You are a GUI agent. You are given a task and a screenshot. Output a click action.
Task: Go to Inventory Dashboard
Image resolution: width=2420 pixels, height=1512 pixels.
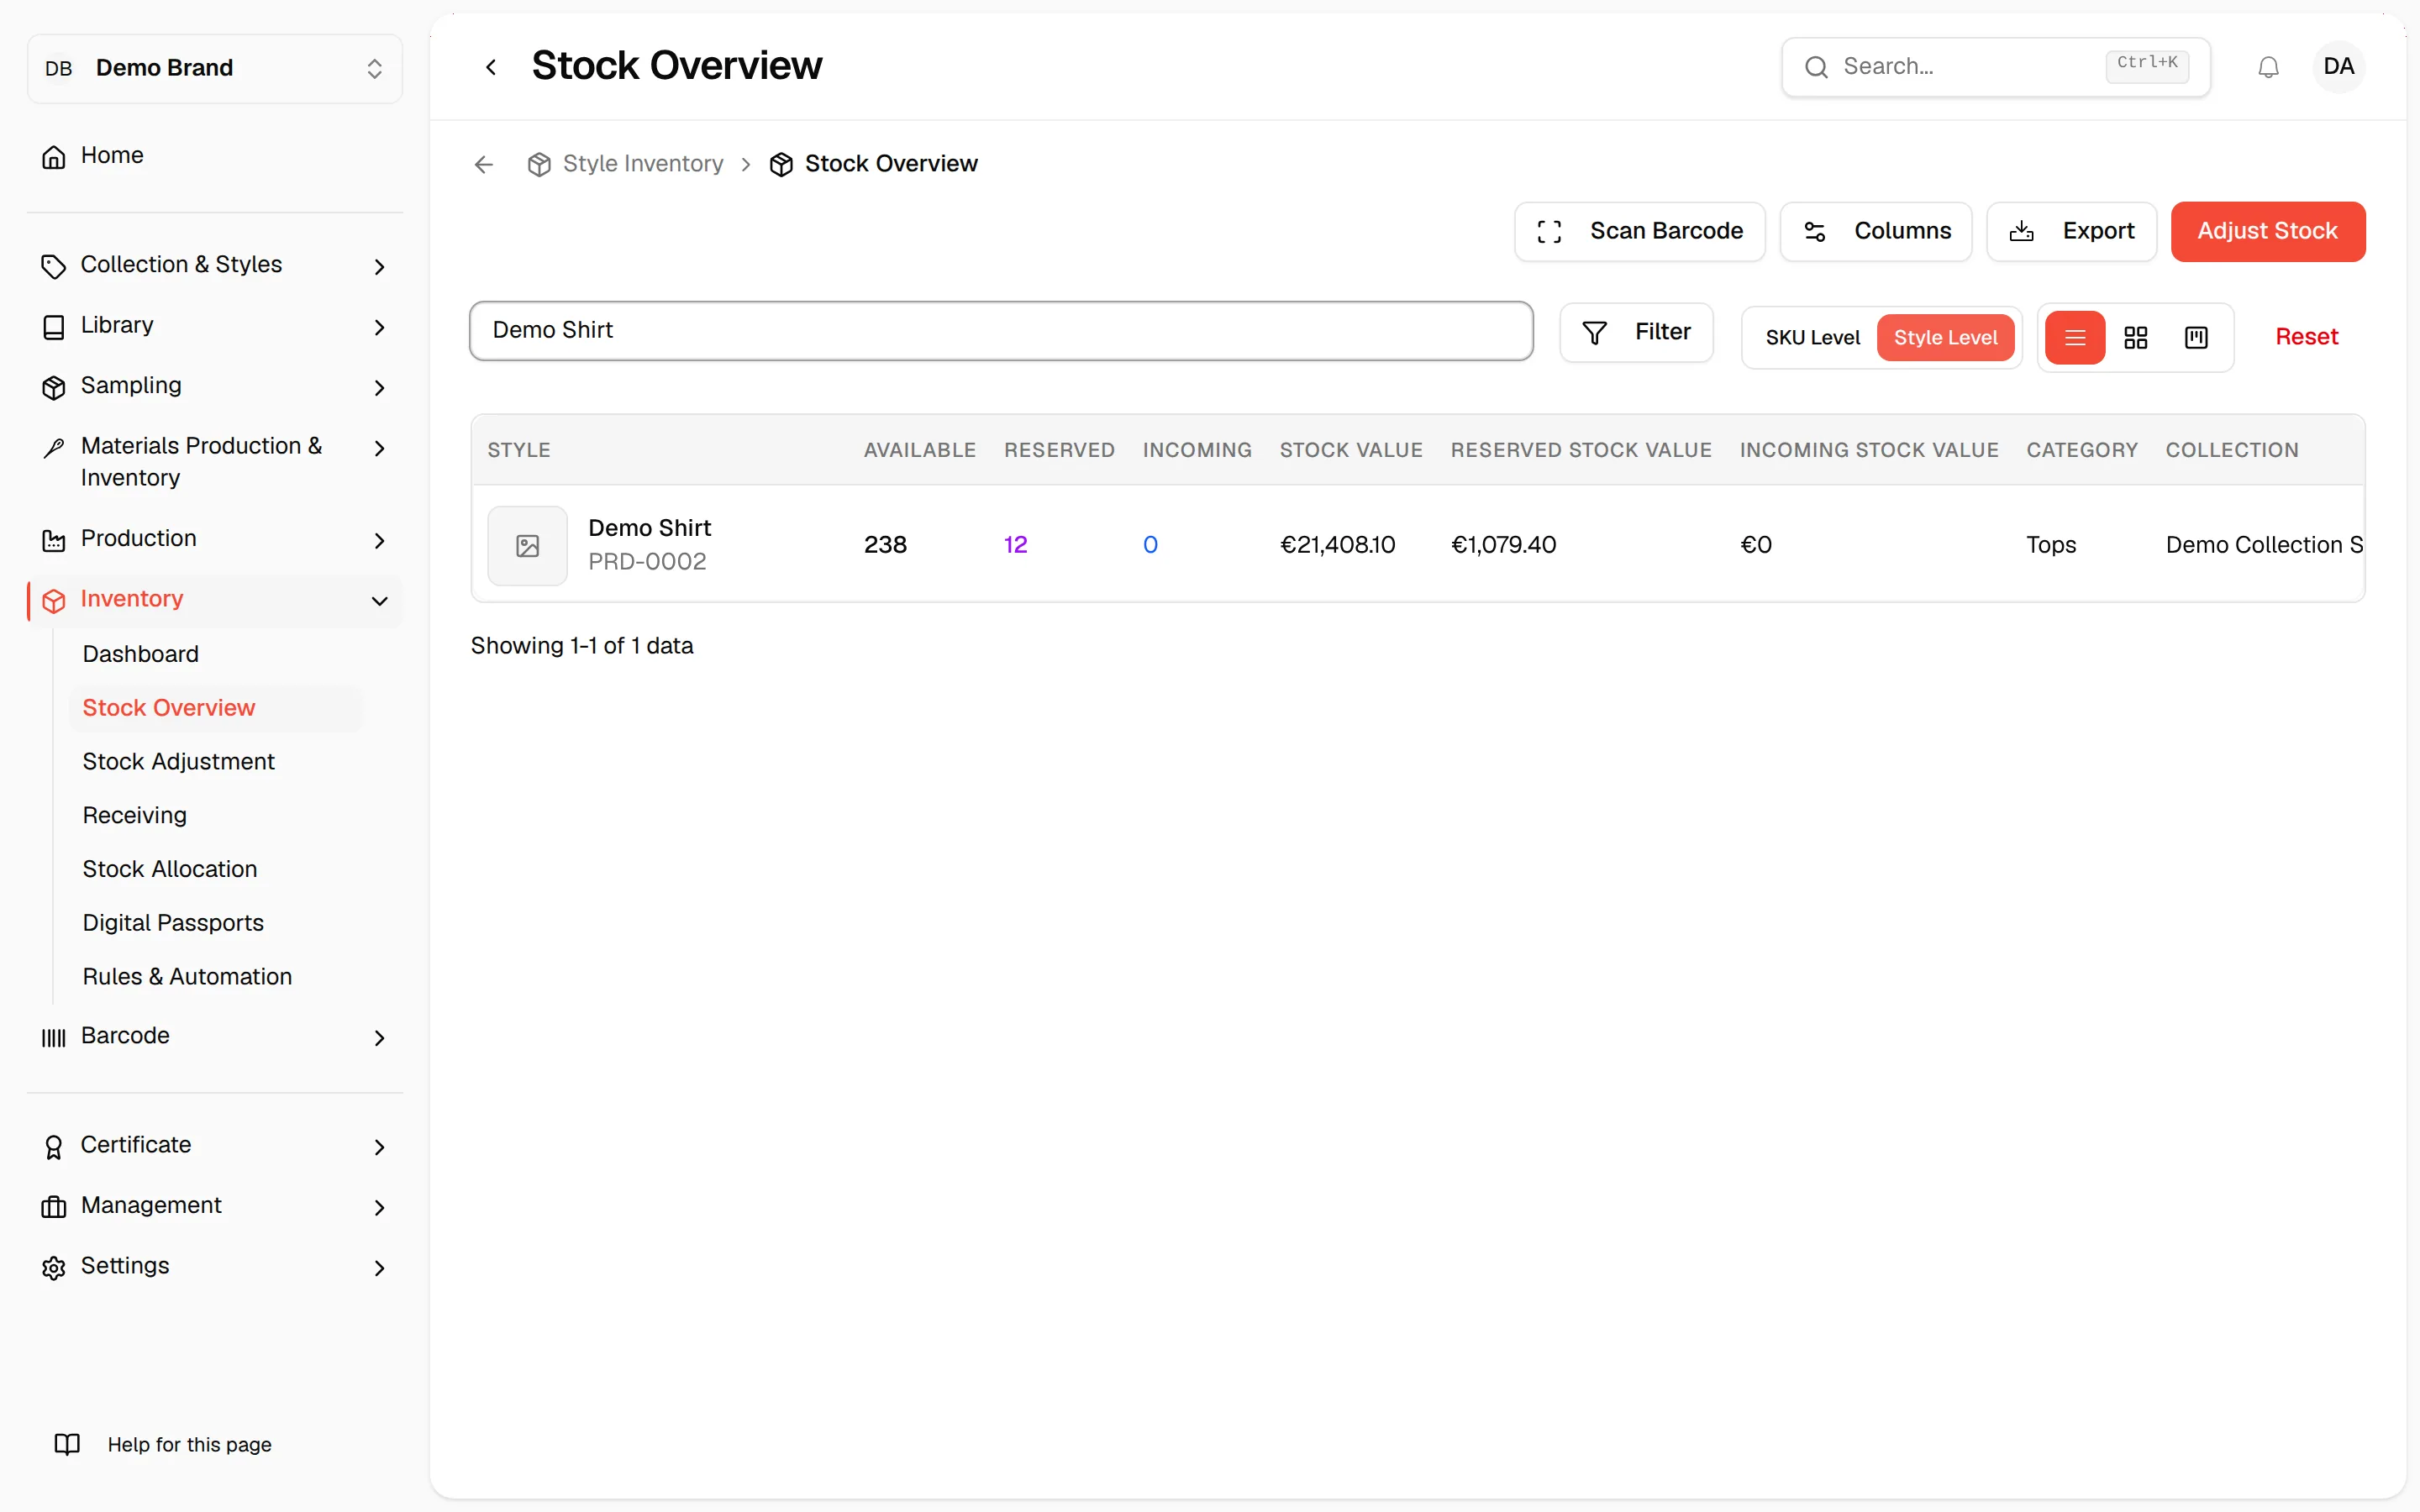[x=141, y=654]
